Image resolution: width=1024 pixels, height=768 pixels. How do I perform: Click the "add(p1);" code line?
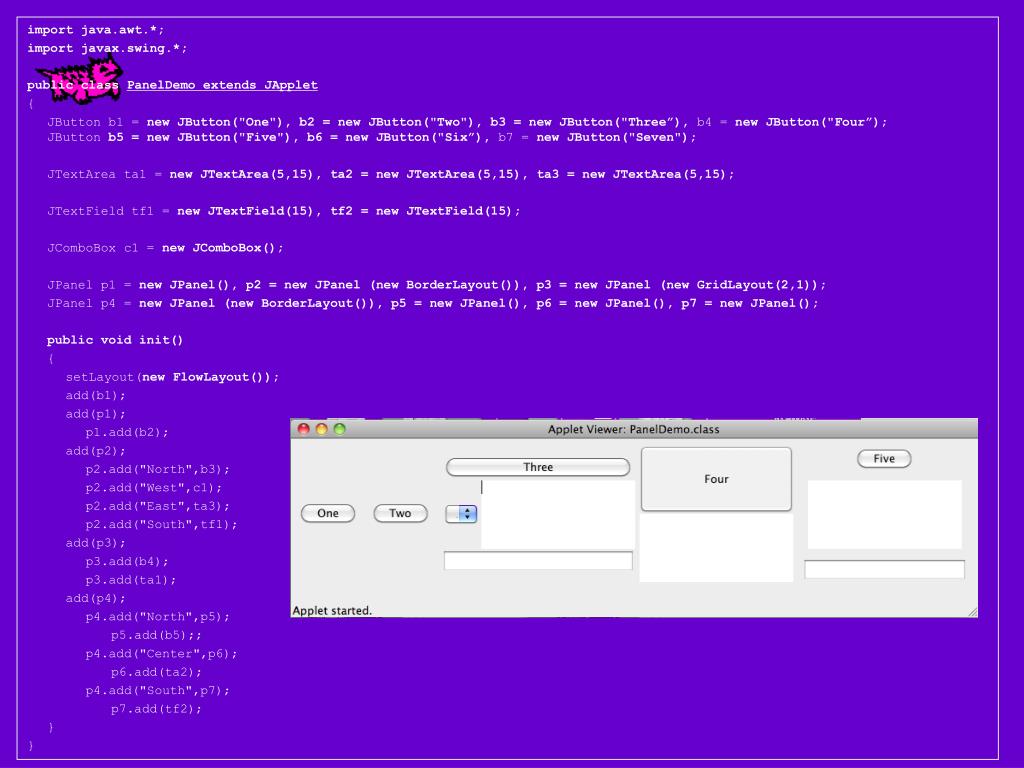[95, 413]
